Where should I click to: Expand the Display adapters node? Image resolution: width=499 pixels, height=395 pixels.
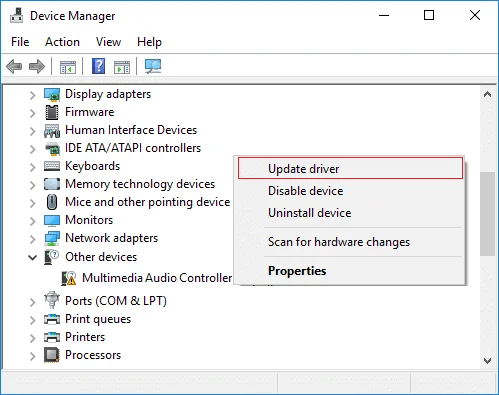pos(32,95)
